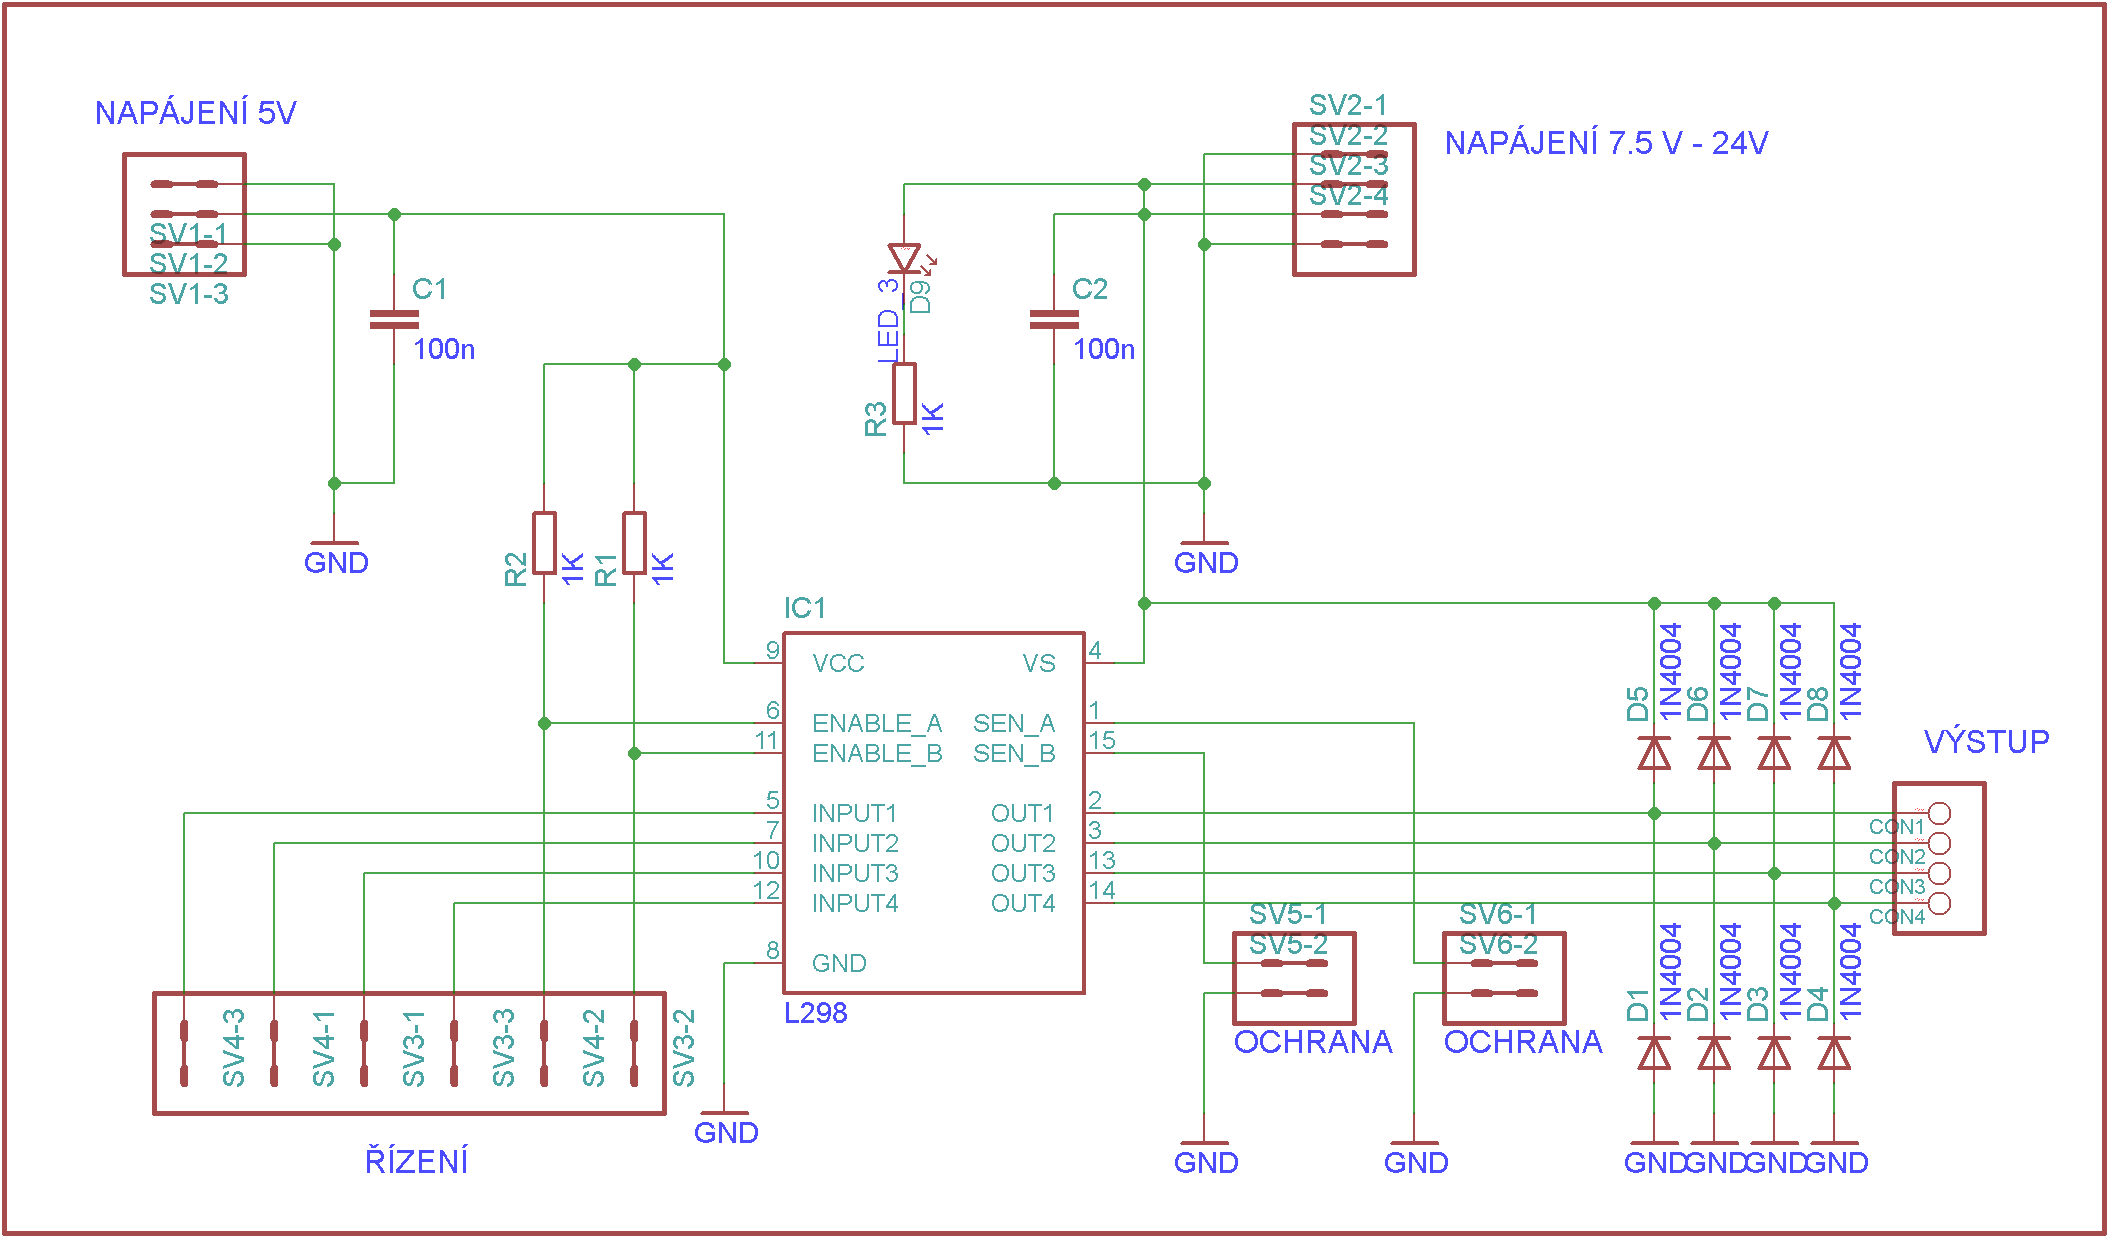Screen dimensions: 2107x1237
Task: Click the CON1 output pad
Action: tap(1939, 813)
